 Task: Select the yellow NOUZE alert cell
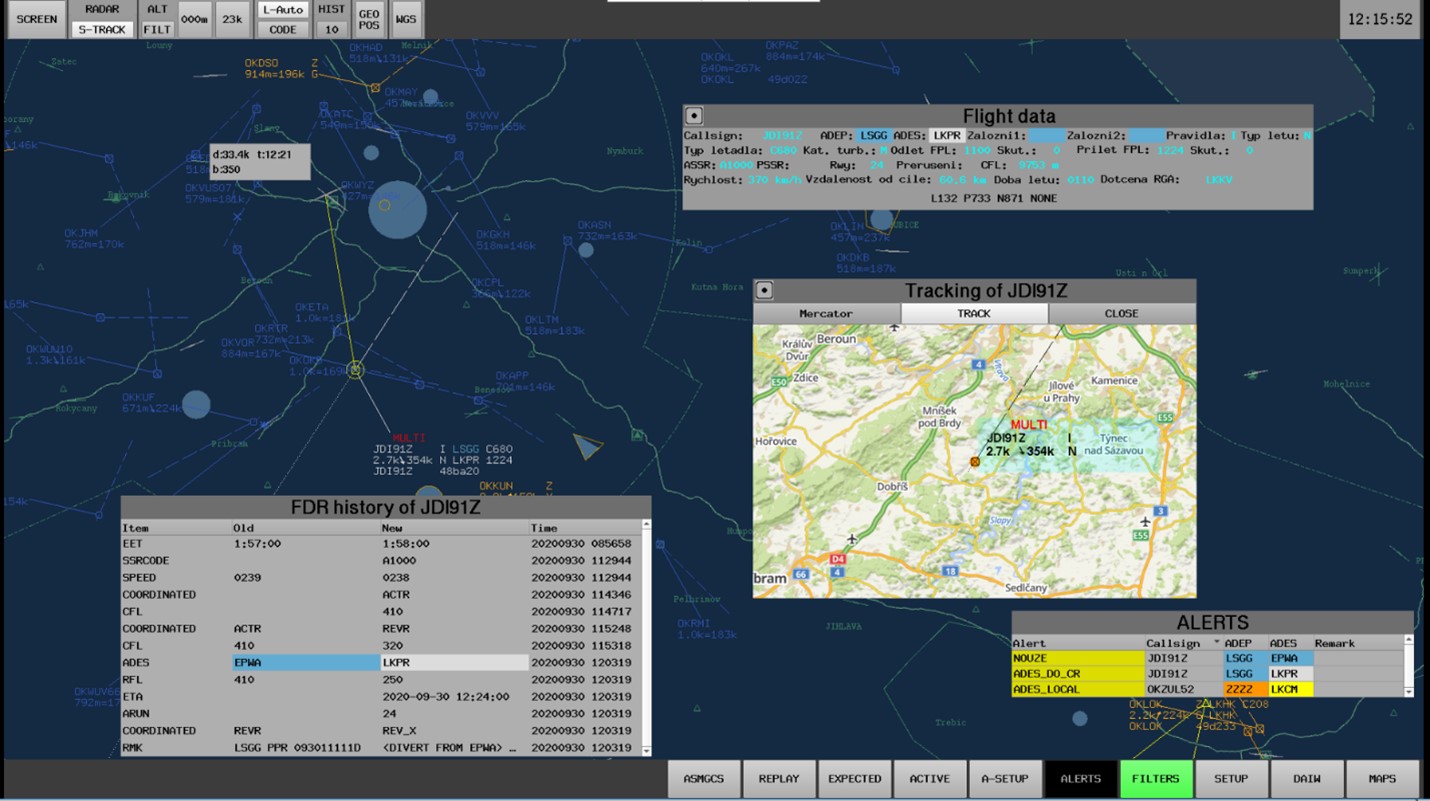point(1078,659)
